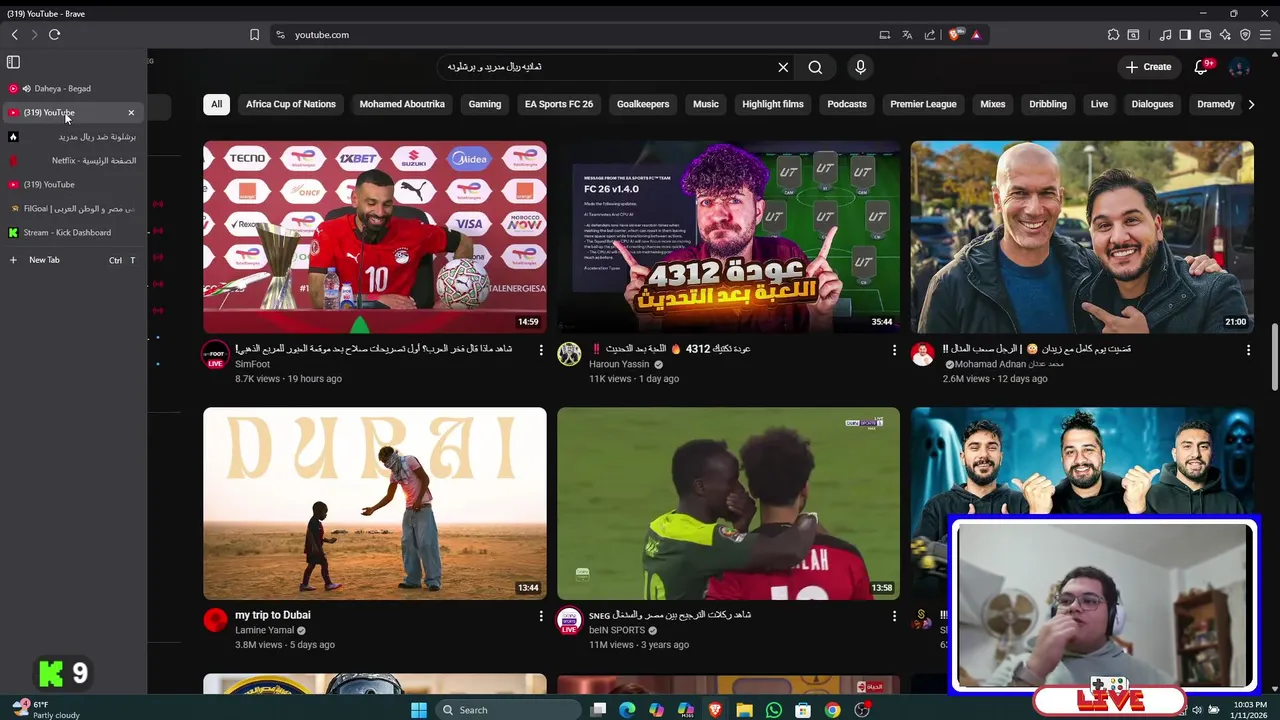Screen dimensions: 1280x720
Task: Open File Explorer from the taskbar
Action: point(744,710)
